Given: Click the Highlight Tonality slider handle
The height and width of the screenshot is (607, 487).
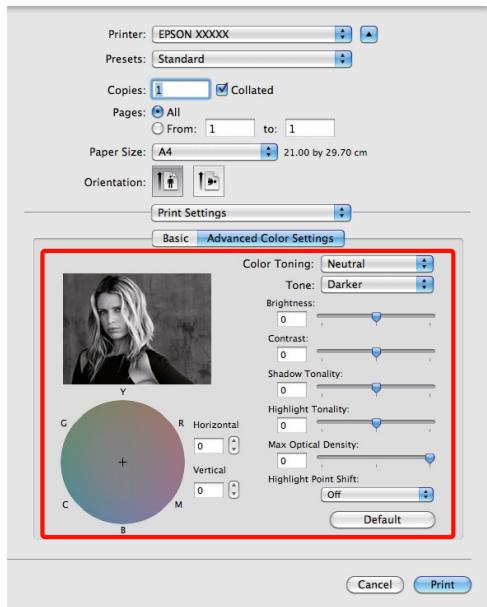Looking at the screenshot, I should [376, 423].
